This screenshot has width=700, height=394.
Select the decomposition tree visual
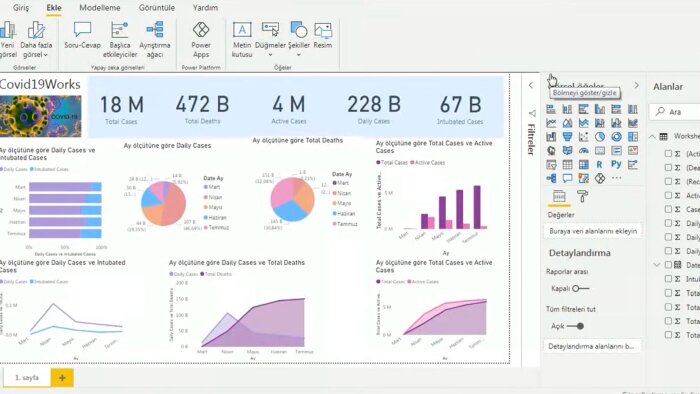click(551, 178)
